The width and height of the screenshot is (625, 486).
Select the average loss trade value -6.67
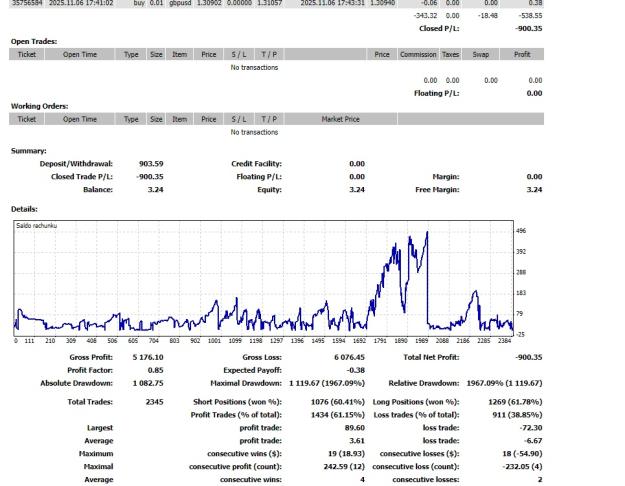pyautogui.click(x=533, y=441)
